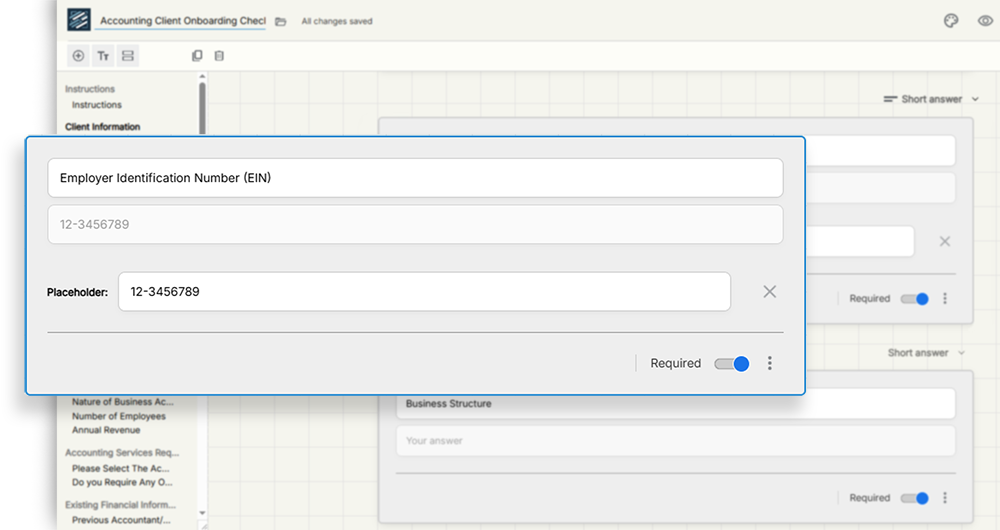This screenshot has width=1000, height=530.
Task: Click the preview eye icon
Action: click(x=983, y=21)
